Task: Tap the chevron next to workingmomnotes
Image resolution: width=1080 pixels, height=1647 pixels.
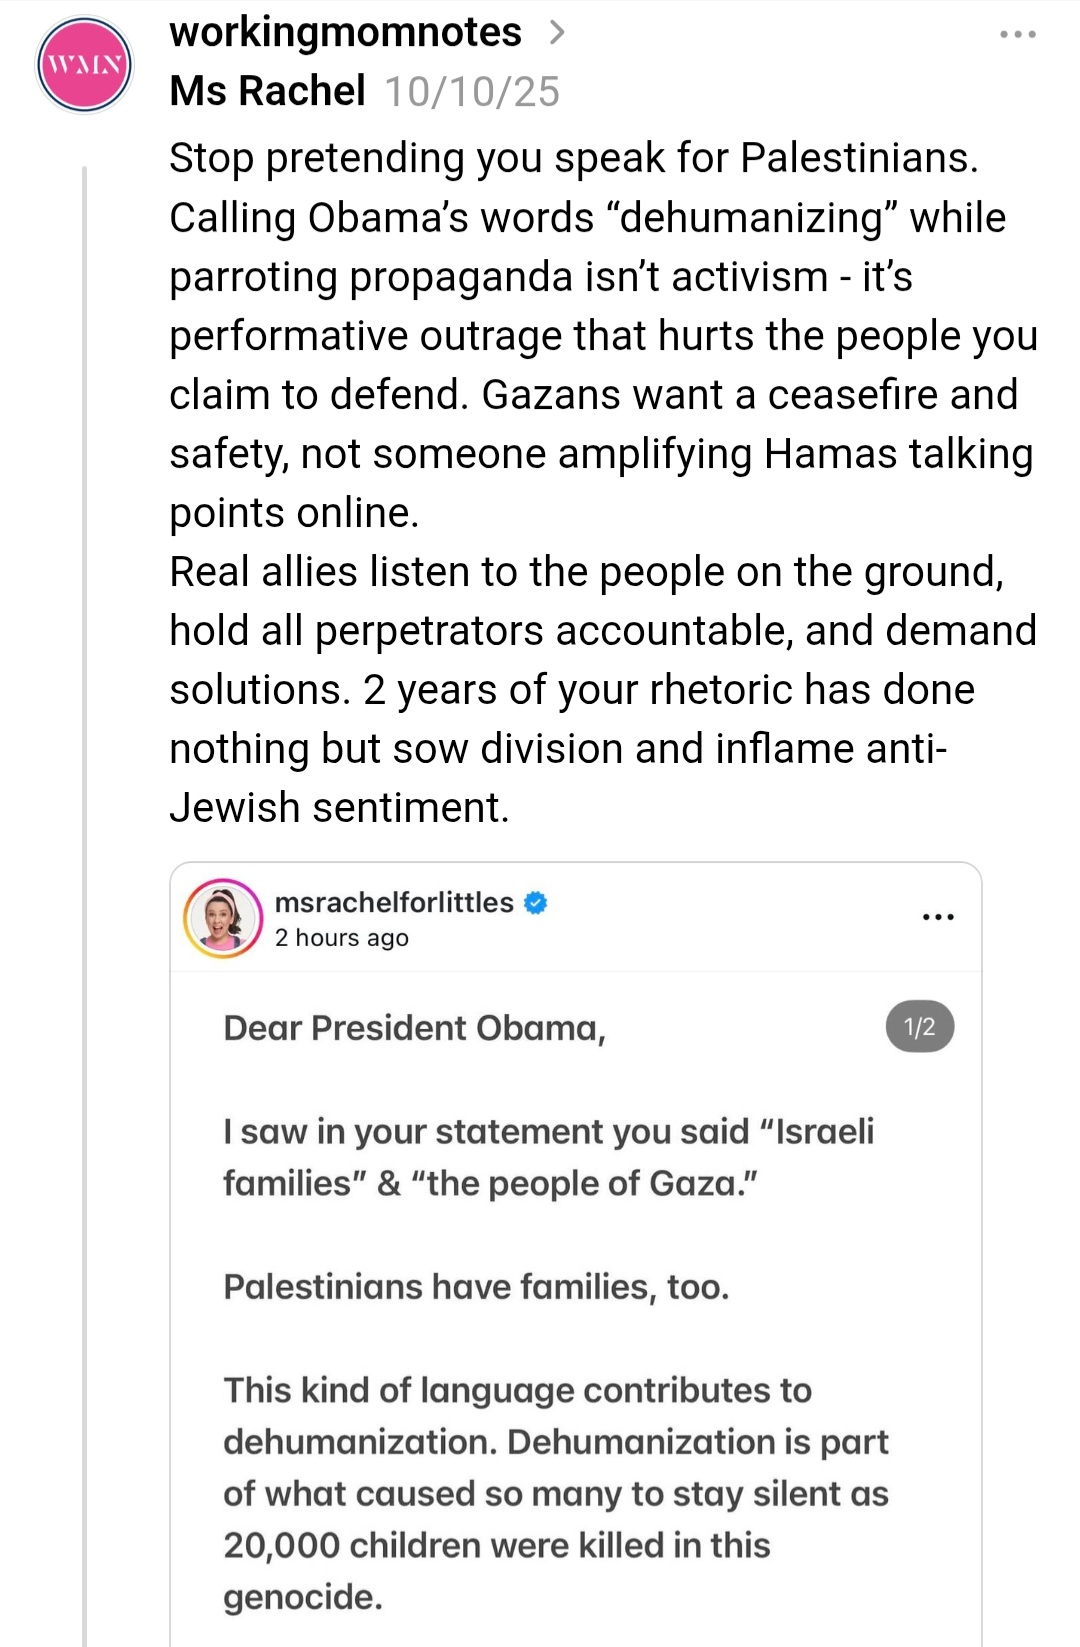Action: pyautogui.click(x=557, y=33)
